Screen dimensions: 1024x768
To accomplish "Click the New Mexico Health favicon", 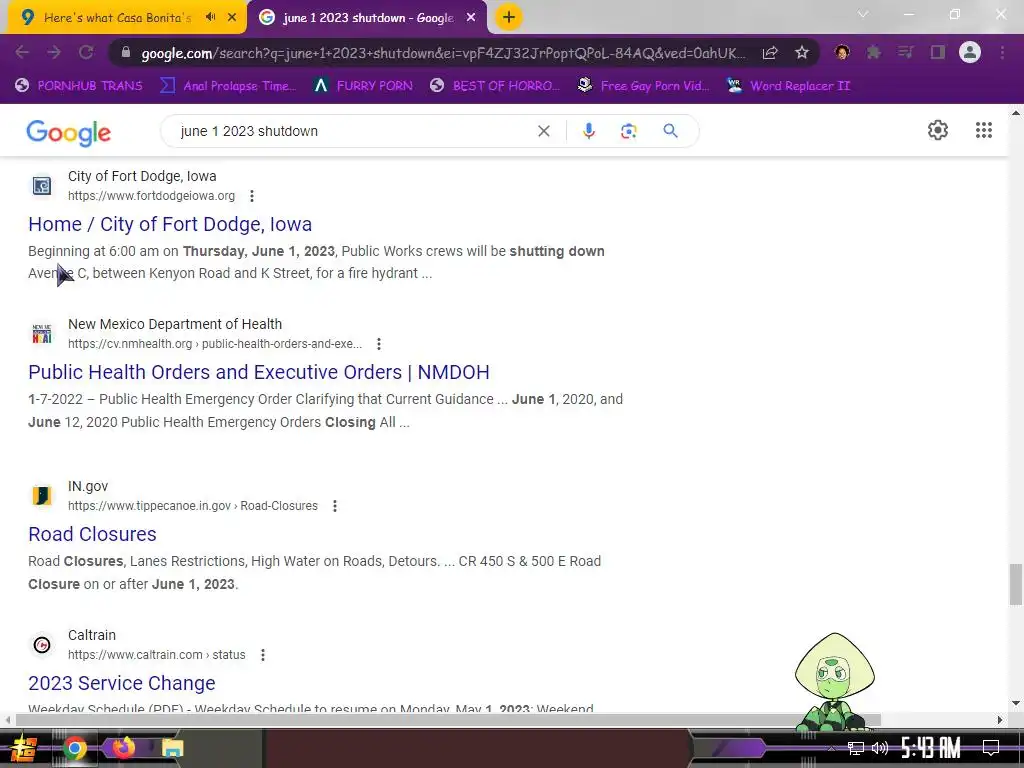I will (42, 334).
